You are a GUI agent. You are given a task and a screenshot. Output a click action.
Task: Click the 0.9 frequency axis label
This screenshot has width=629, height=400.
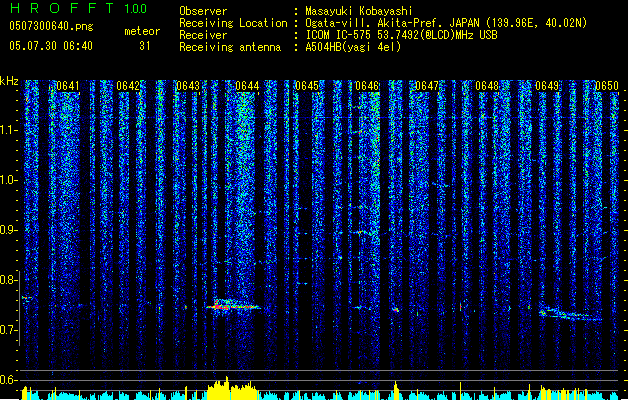[x=8, y=230]
